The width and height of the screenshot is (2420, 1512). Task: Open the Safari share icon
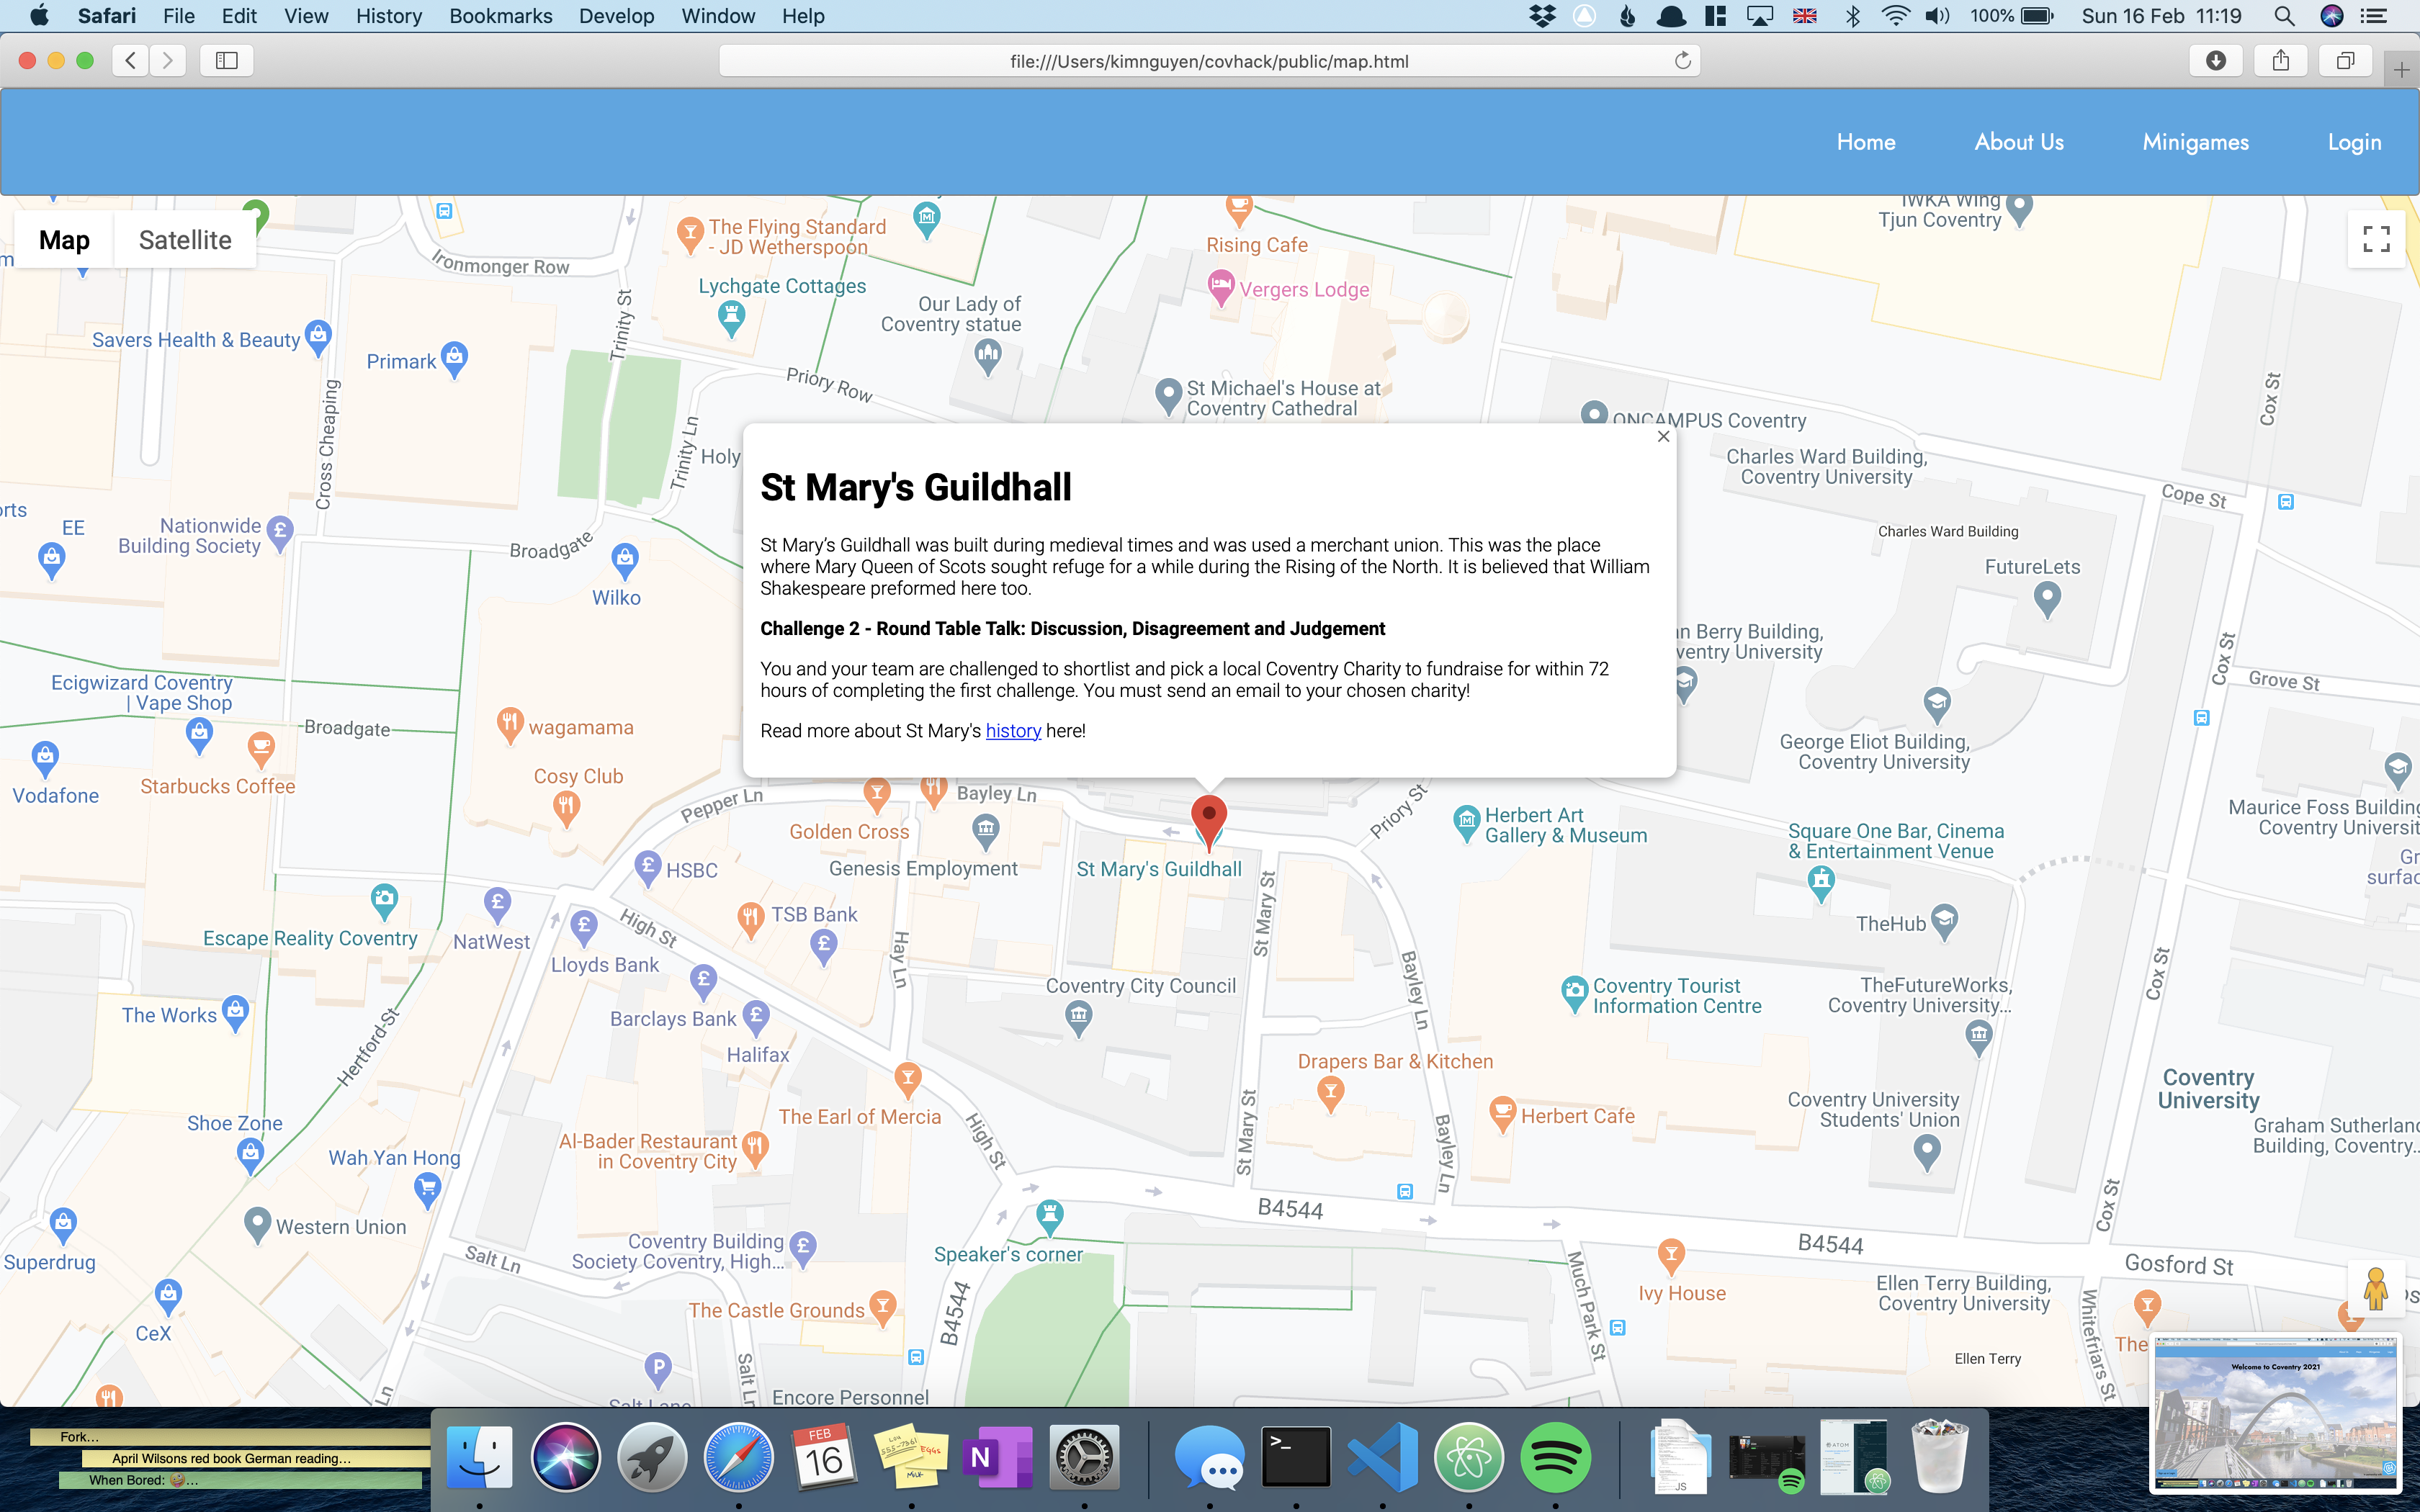[x=2280, y=61]
